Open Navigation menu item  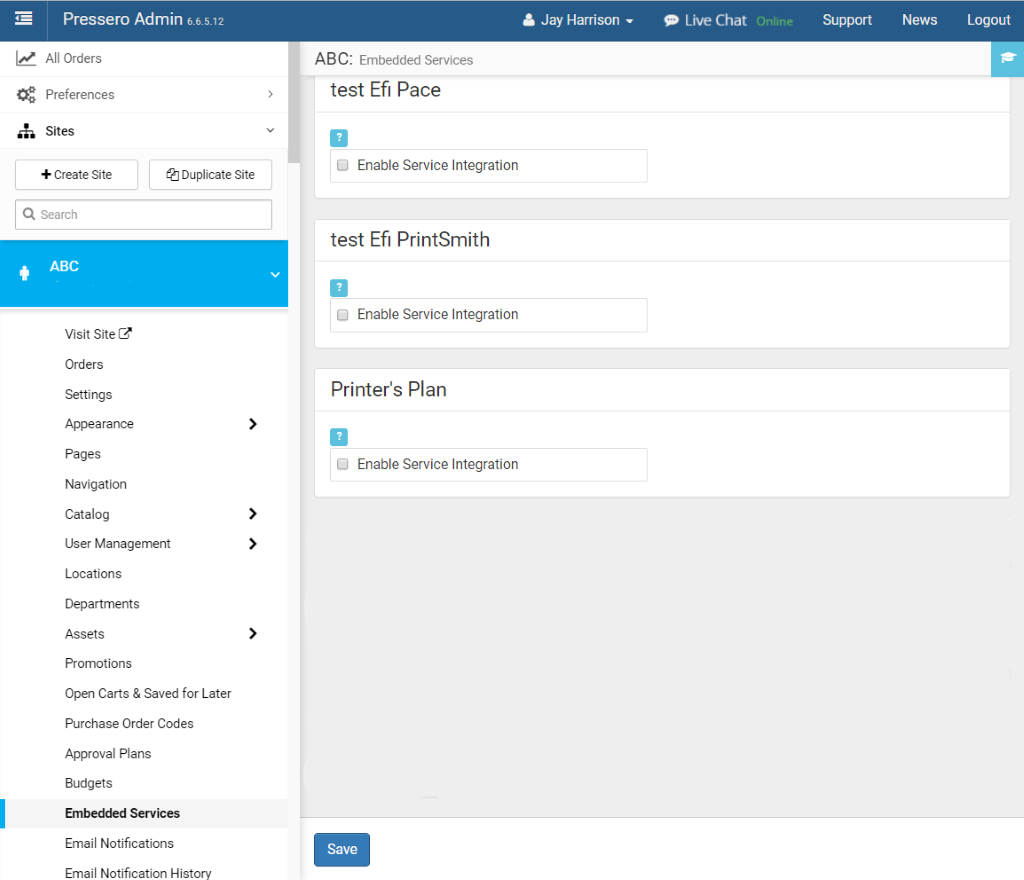pos(95,484)
